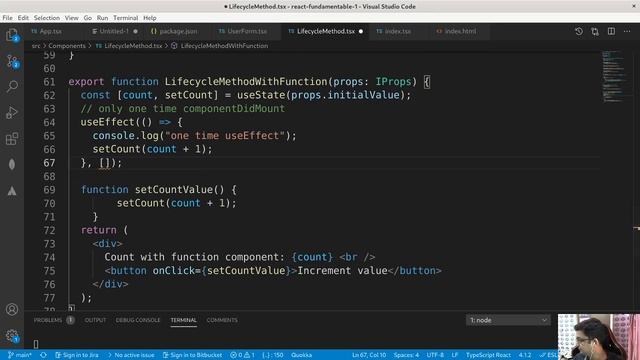This screenshot has height=360, width=640.
Task: Open the Go menu
Action: point(88,18)
